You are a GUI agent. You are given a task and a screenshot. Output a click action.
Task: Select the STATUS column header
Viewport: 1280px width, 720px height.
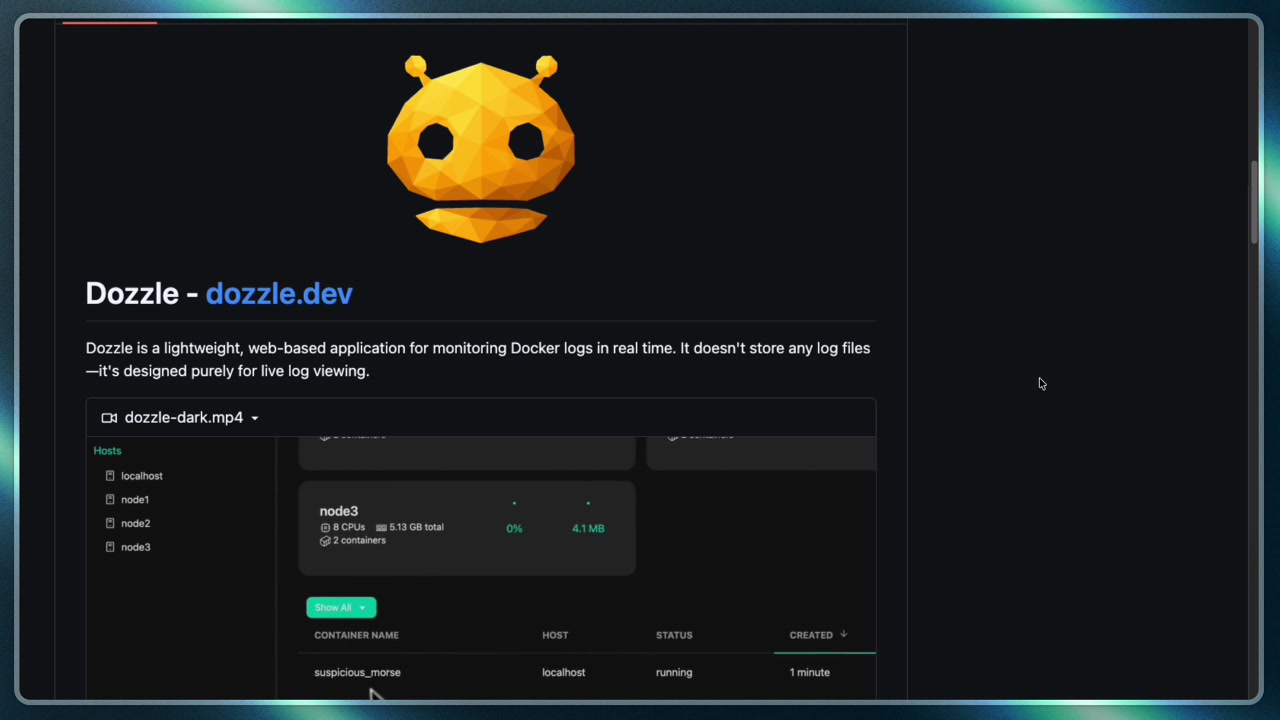pyautogui.click(x=674, y=634)
